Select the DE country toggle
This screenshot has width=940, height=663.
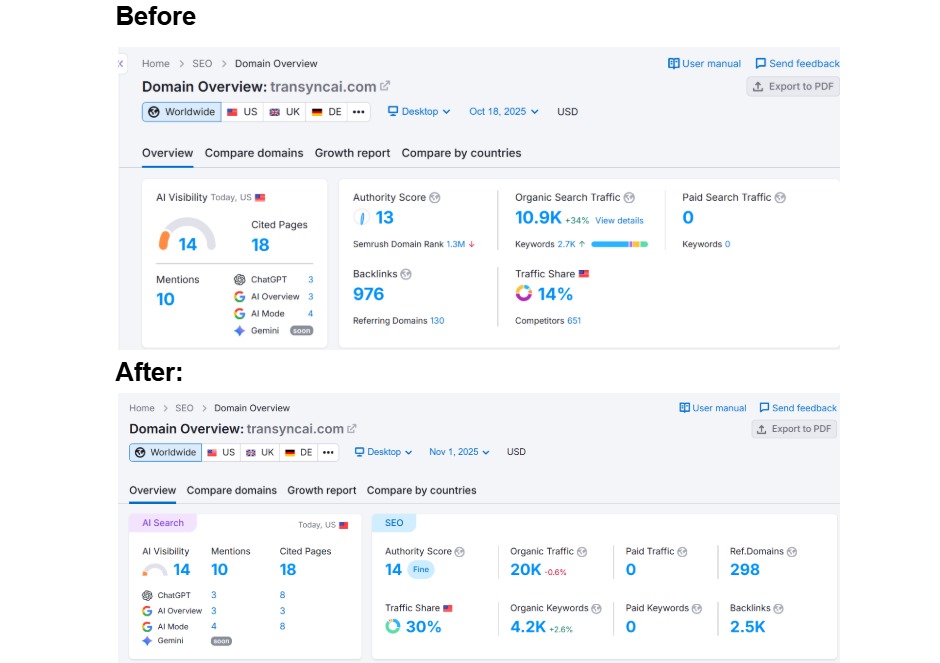pyautogui.click(x=327, y=112)
